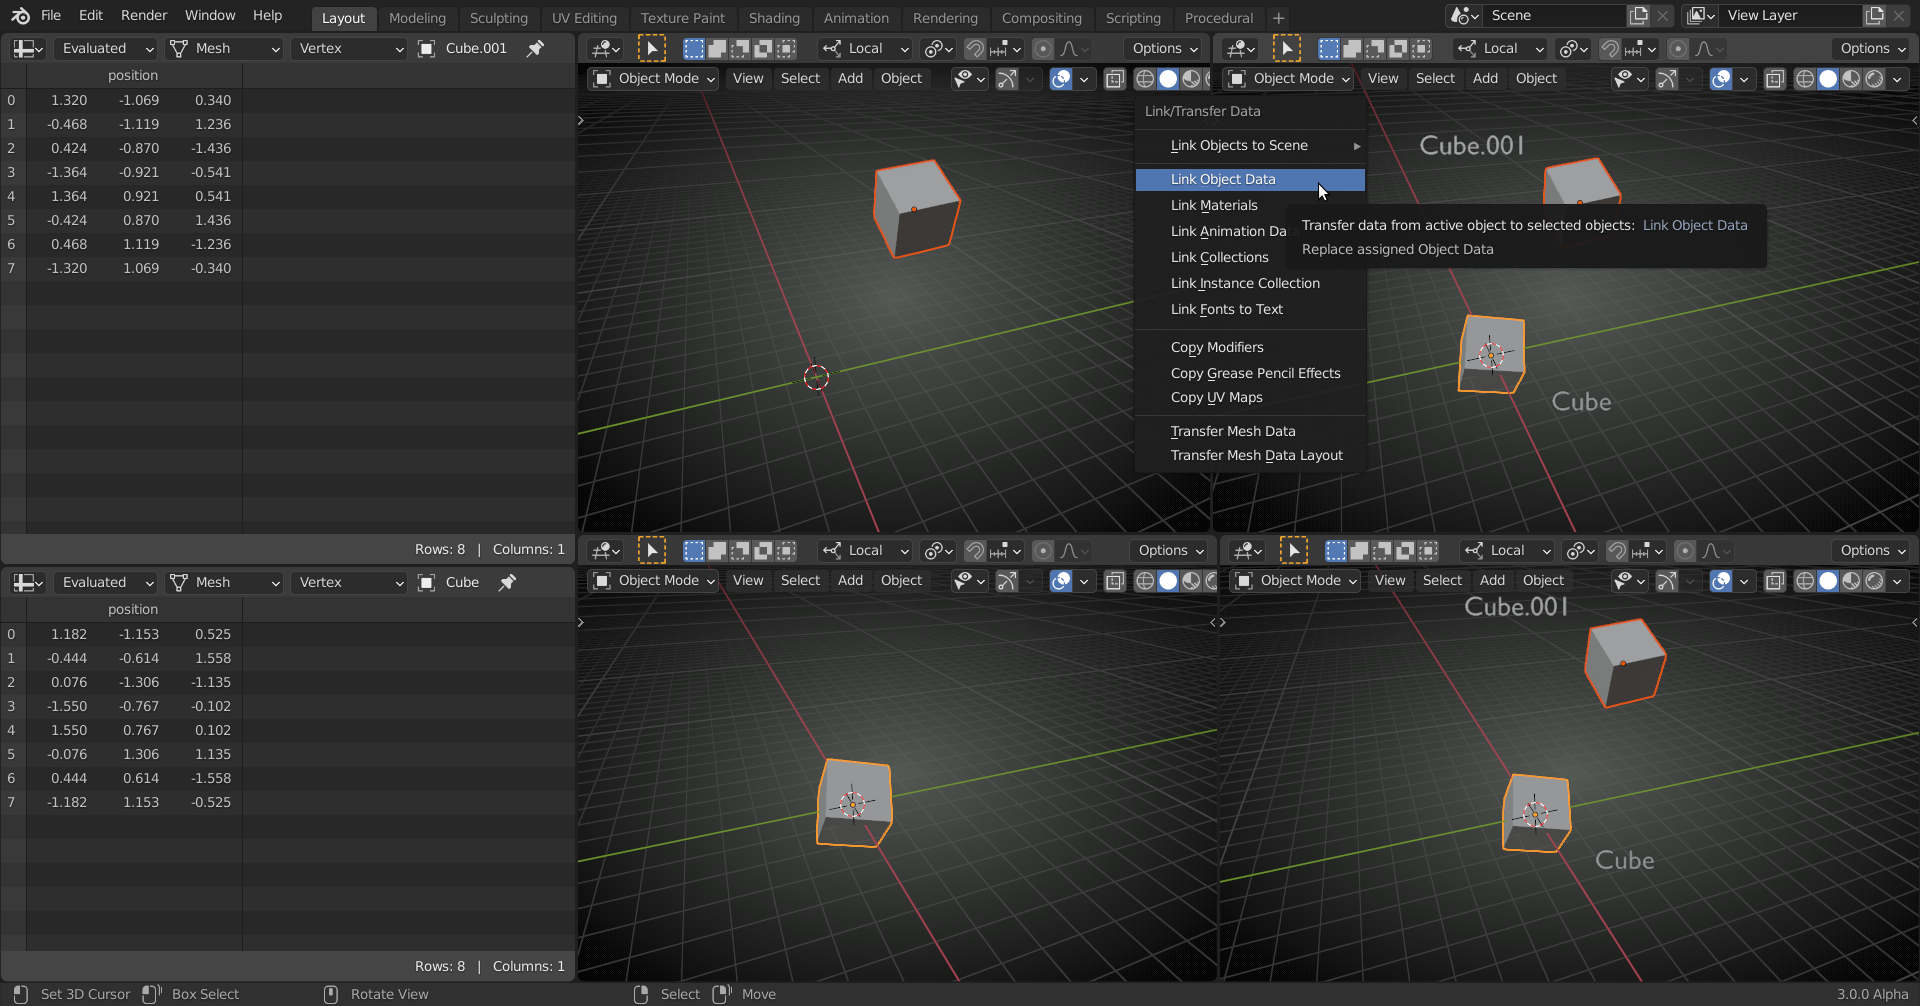
Task: Open Evaluated dropdown in lower Cube spreadsheet
Action: coord(107,582)
